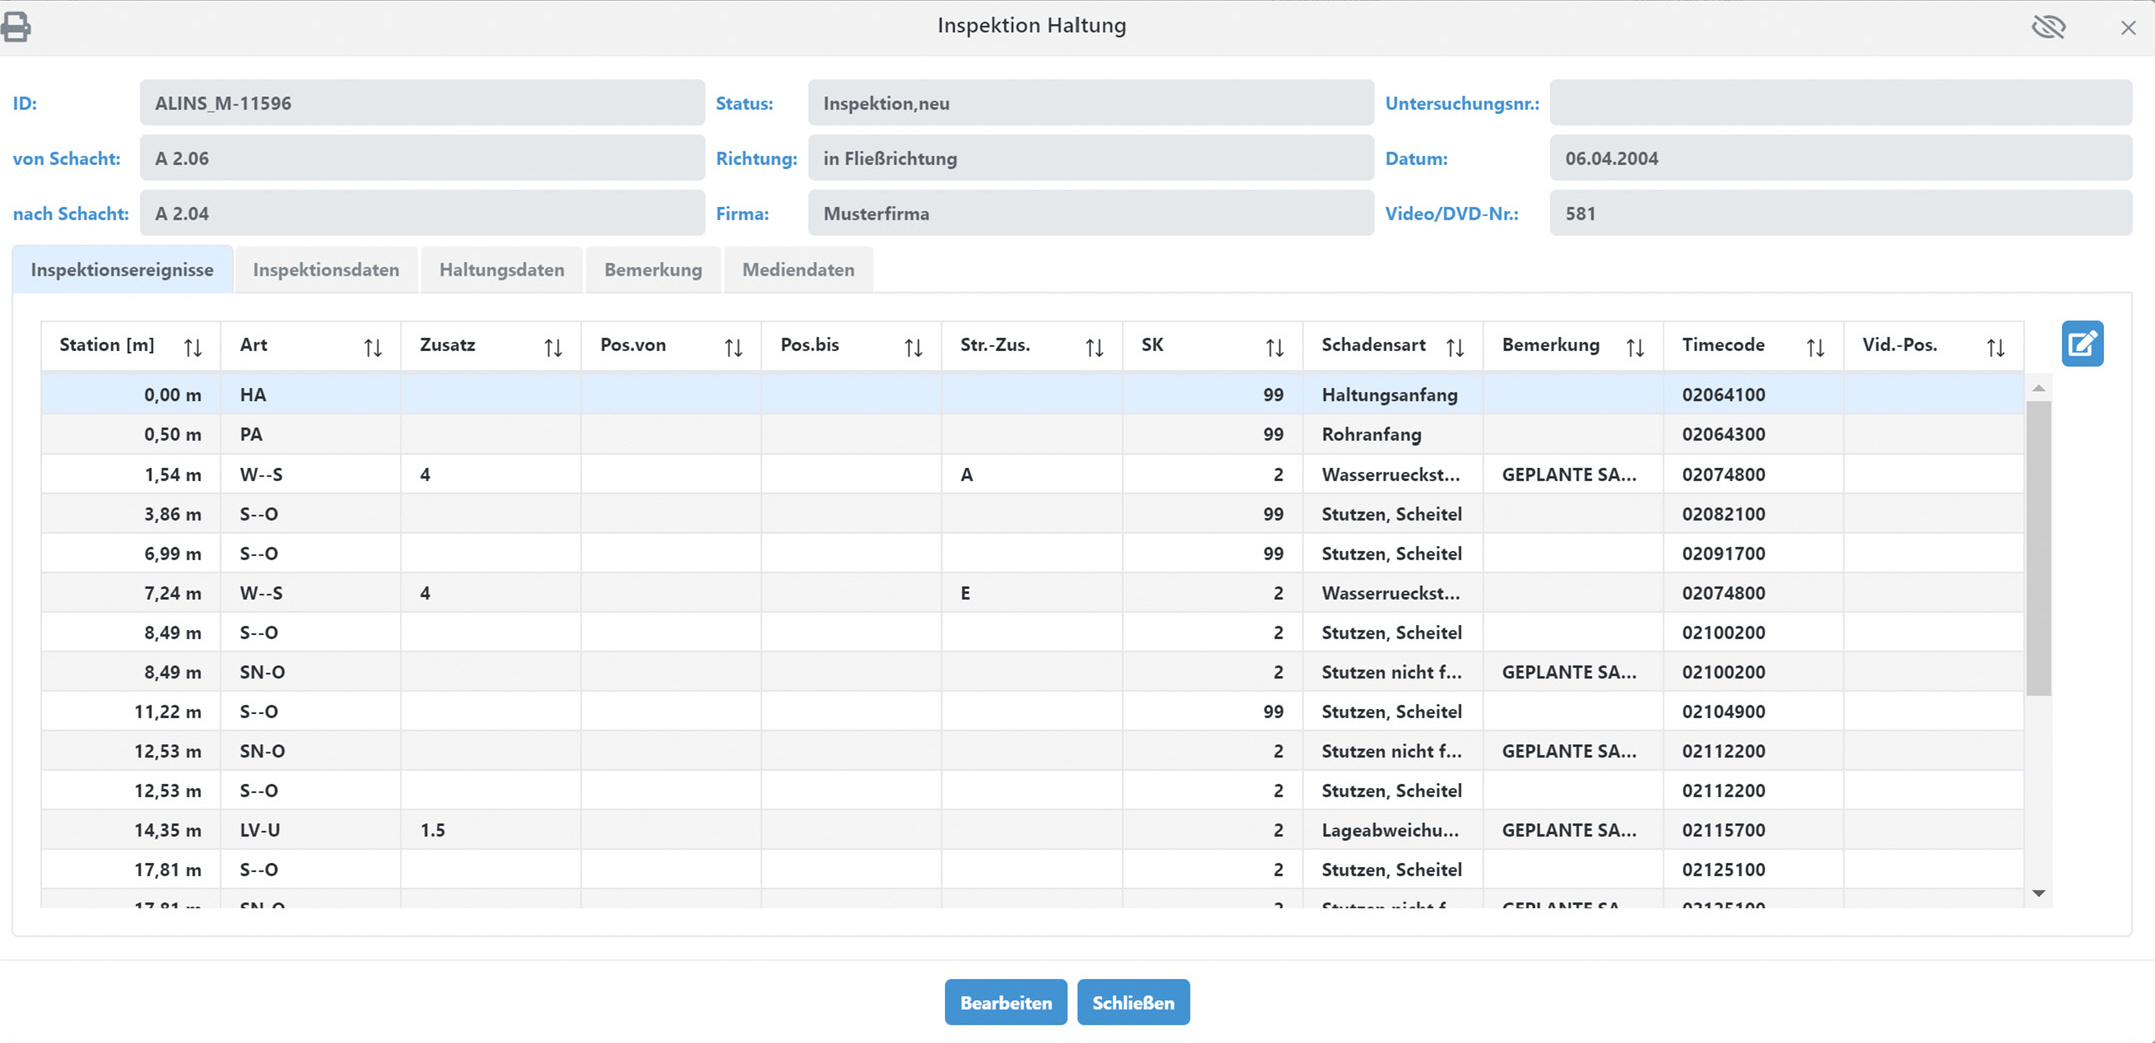2155x1043 pixels.
Task: Open the Mediendaten tab
Action: 798,270
